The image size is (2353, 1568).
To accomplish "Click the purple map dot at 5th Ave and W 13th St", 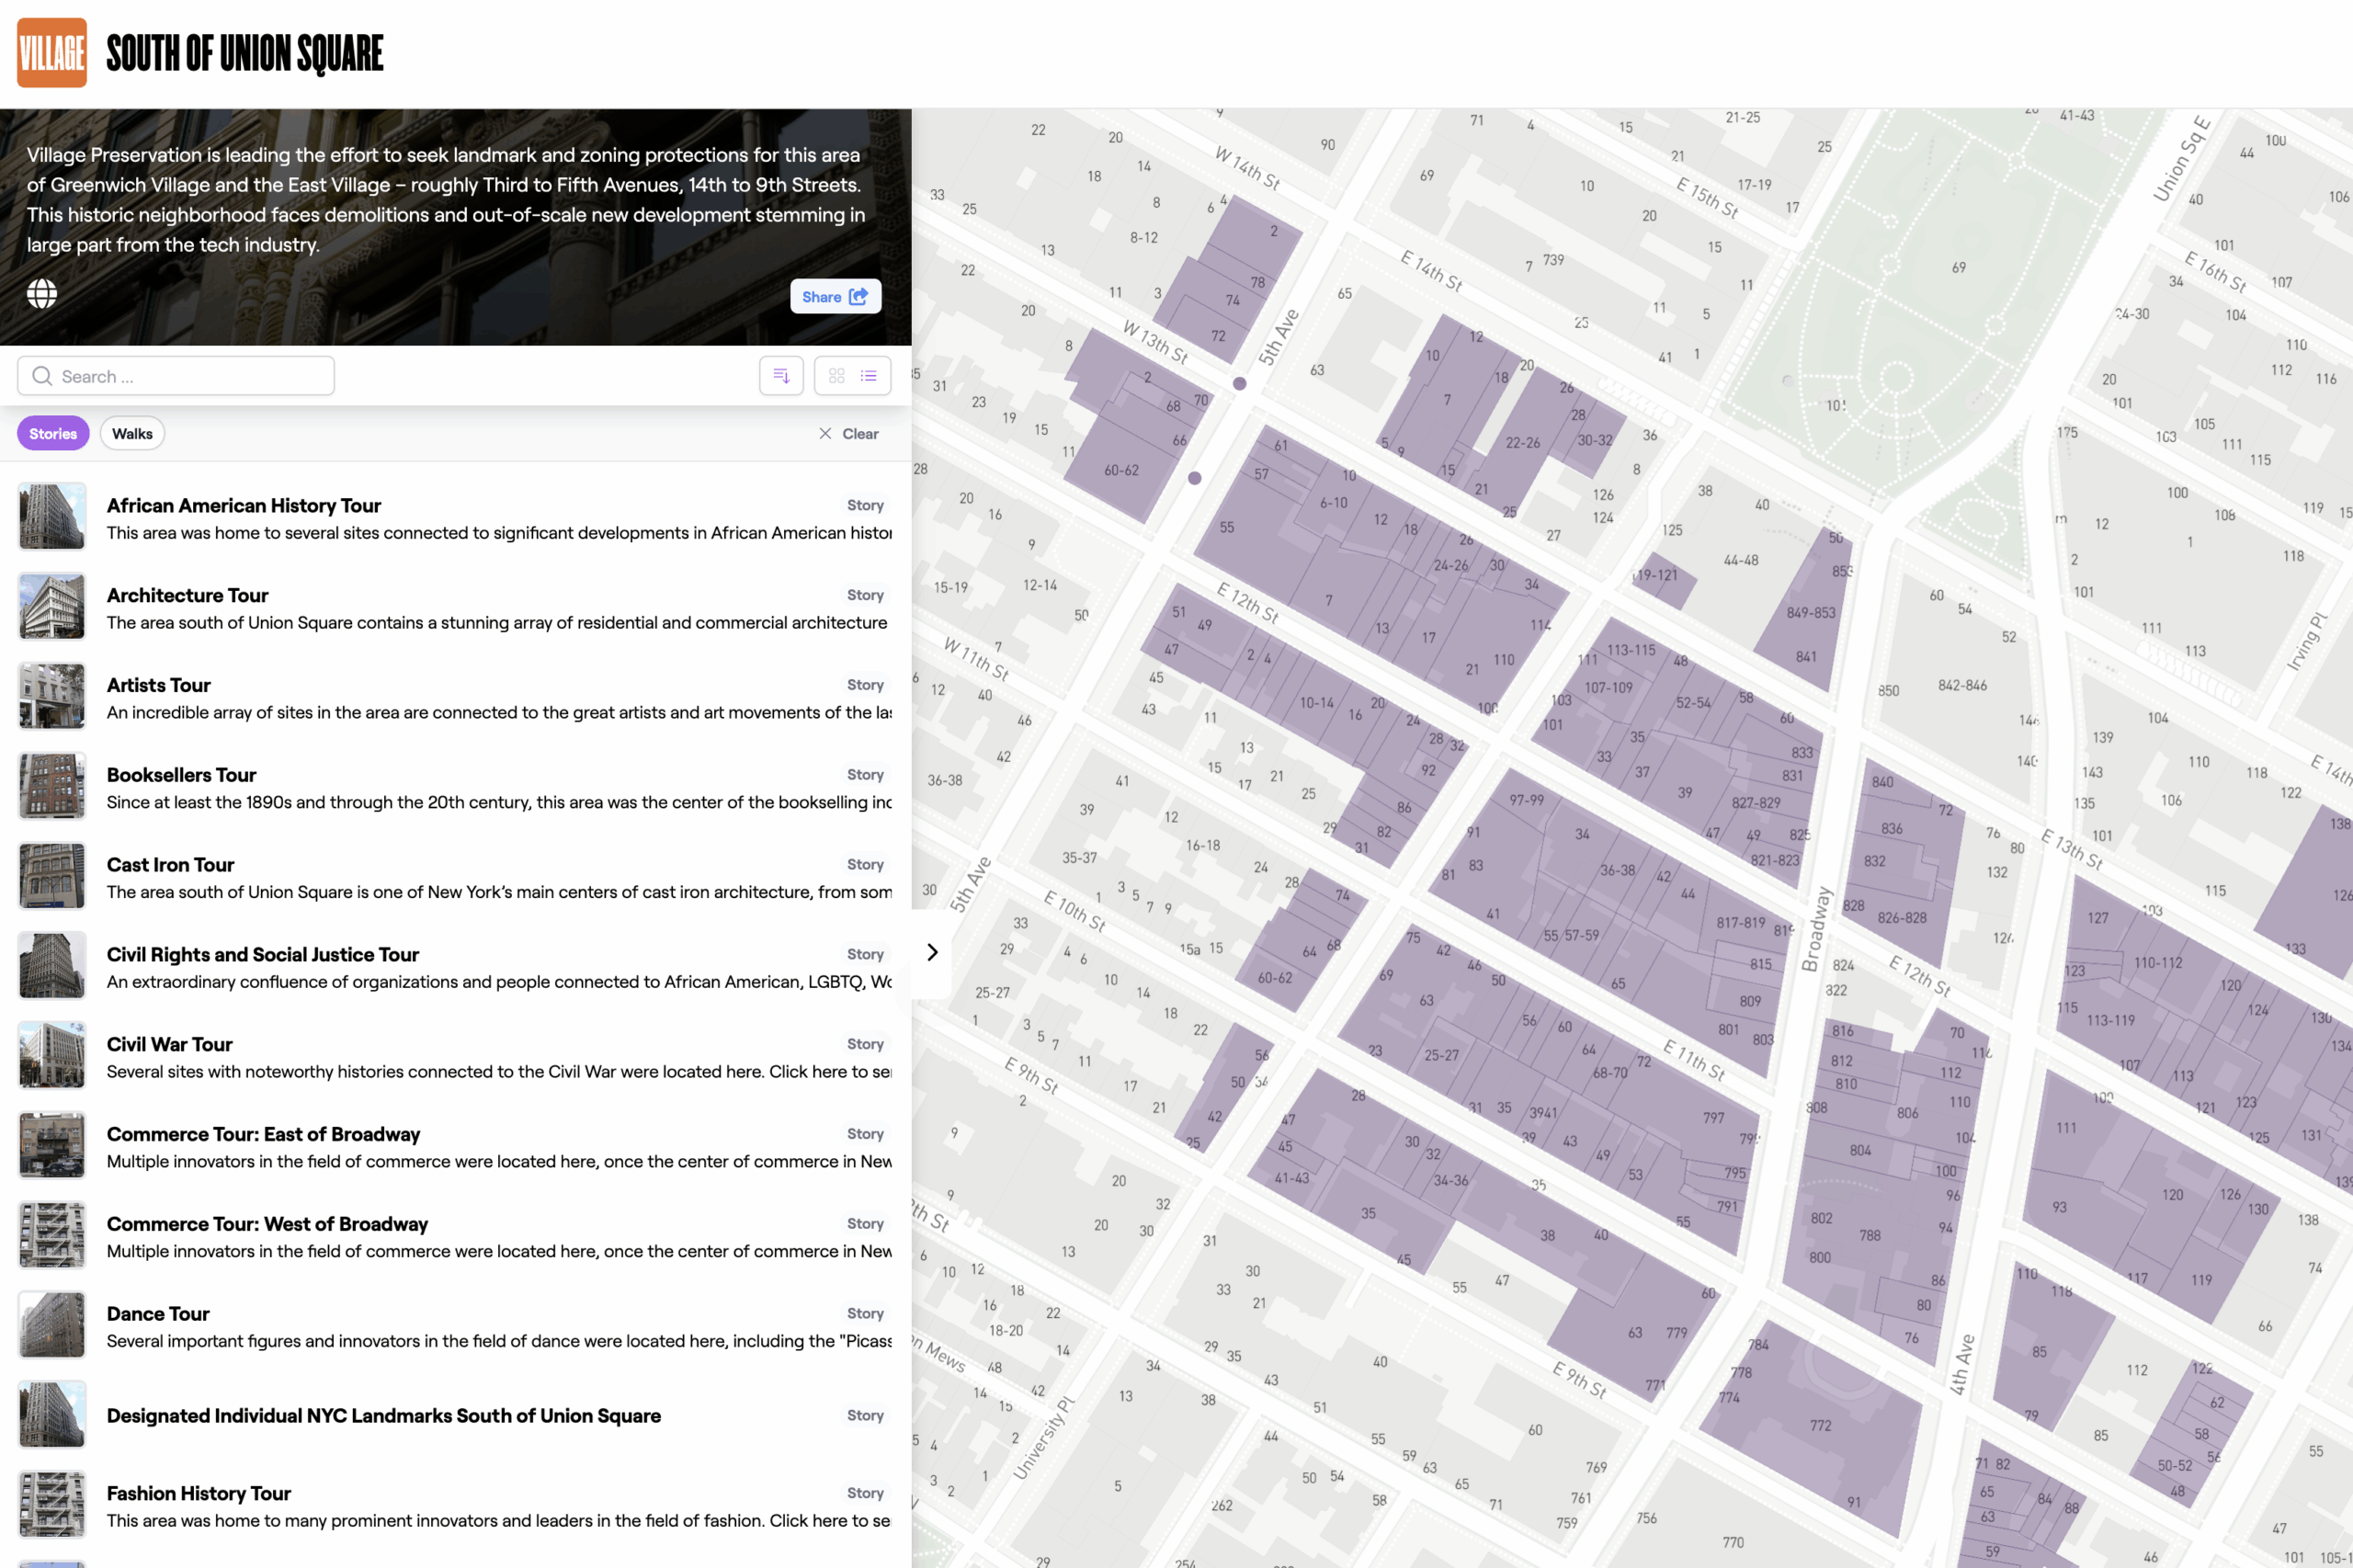I will click(1239, 383).
